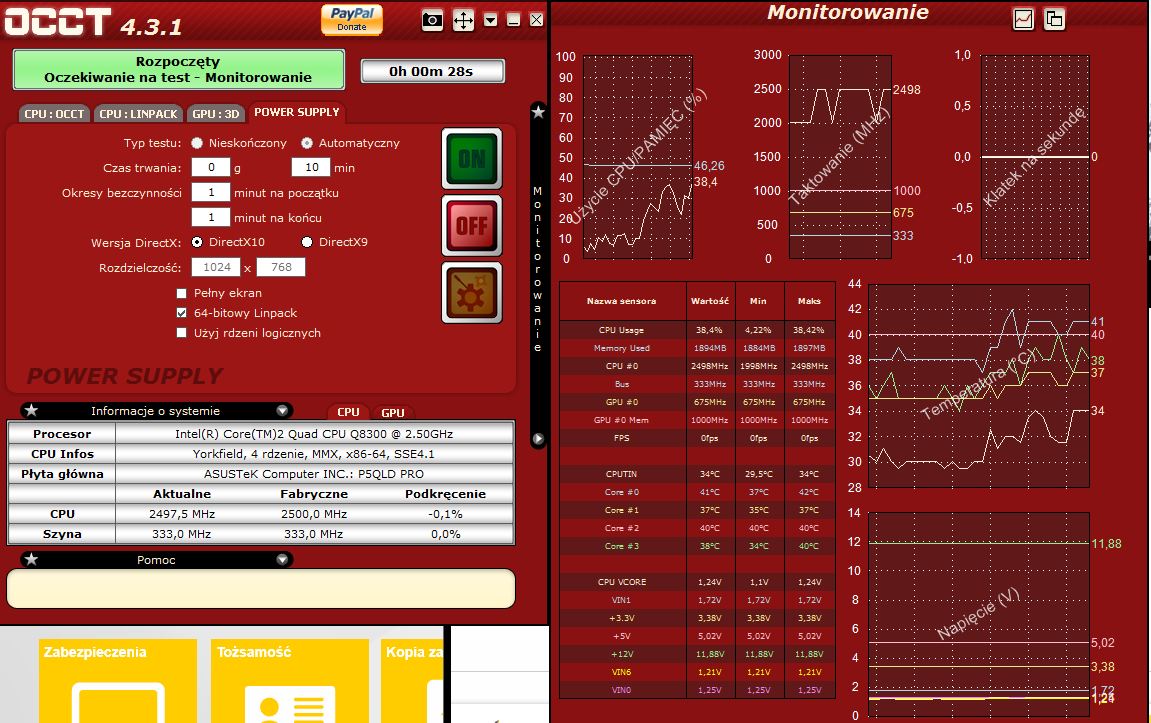Click the Memory Used sensor row name
The height and width of the screenshot is (723, 1151).
point(621,348)
